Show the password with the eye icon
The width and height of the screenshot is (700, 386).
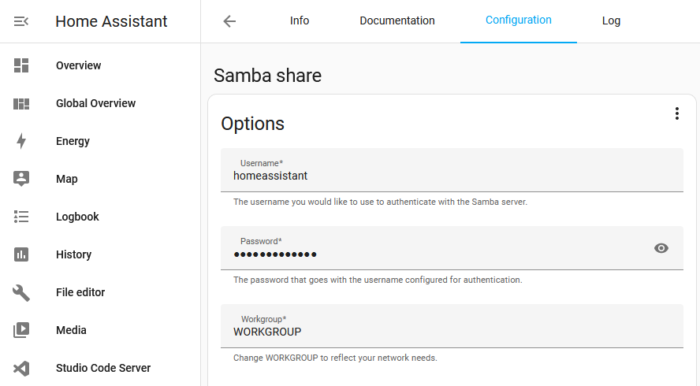click(661, 248)
